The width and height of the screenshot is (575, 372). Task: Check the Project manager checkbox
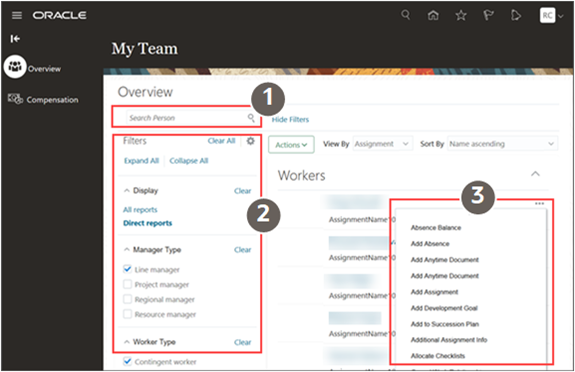tap(127, 284)
